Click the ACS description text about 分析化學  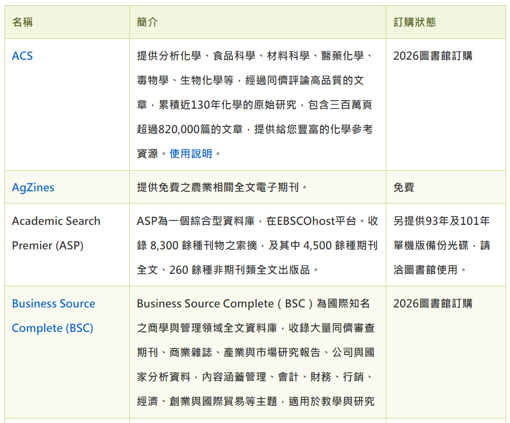[255, 105]
